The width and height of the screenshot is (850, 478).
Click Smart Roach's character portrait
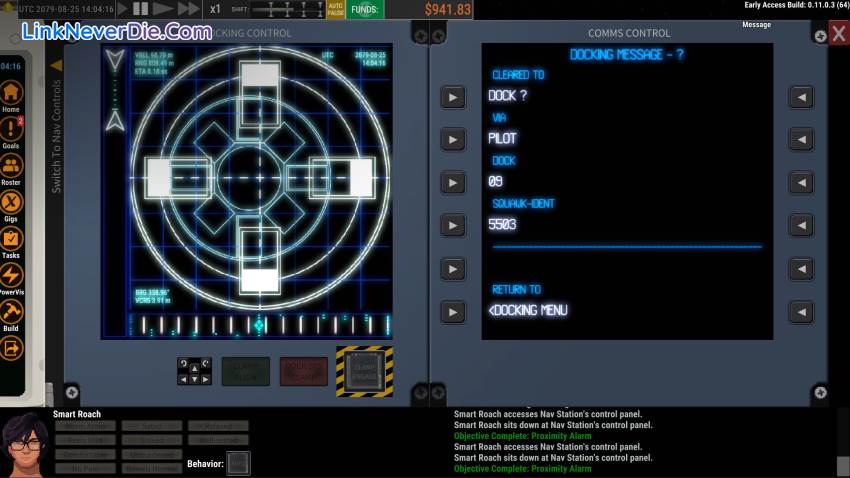23,446
